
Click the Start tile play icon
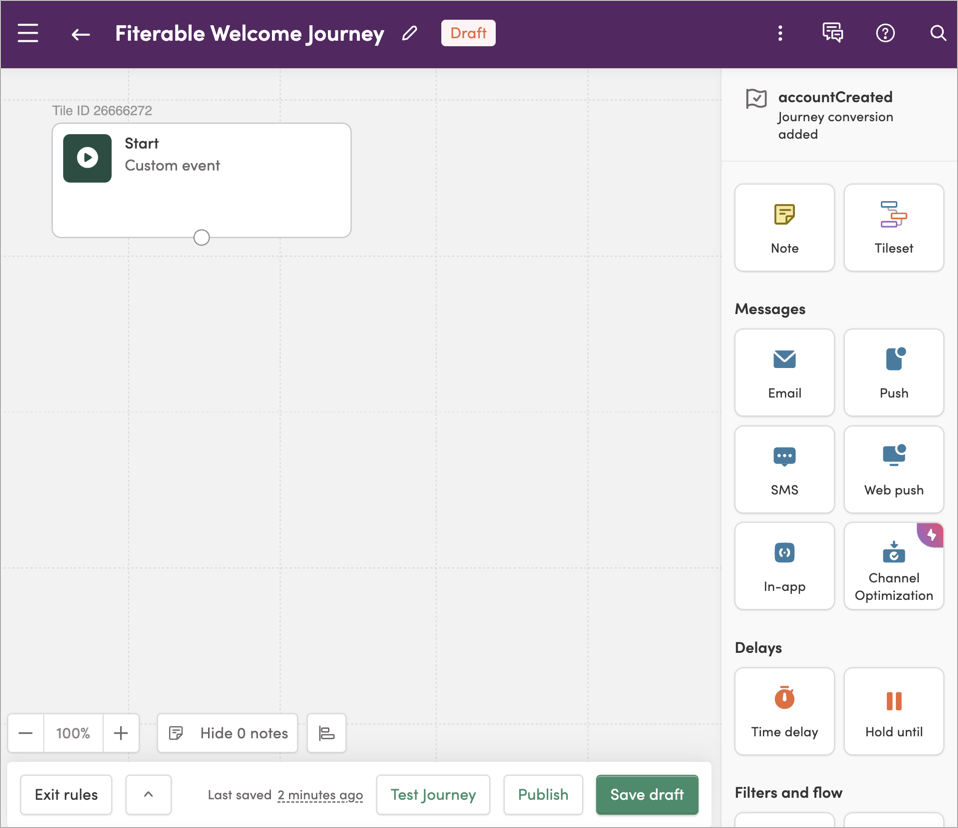point(87,158)
